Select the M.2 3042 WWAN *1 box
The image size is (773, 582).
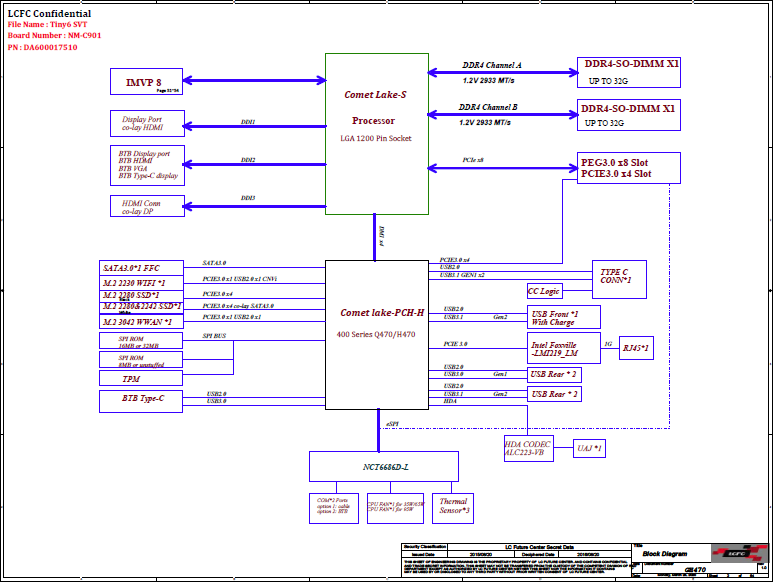[141, 322]
